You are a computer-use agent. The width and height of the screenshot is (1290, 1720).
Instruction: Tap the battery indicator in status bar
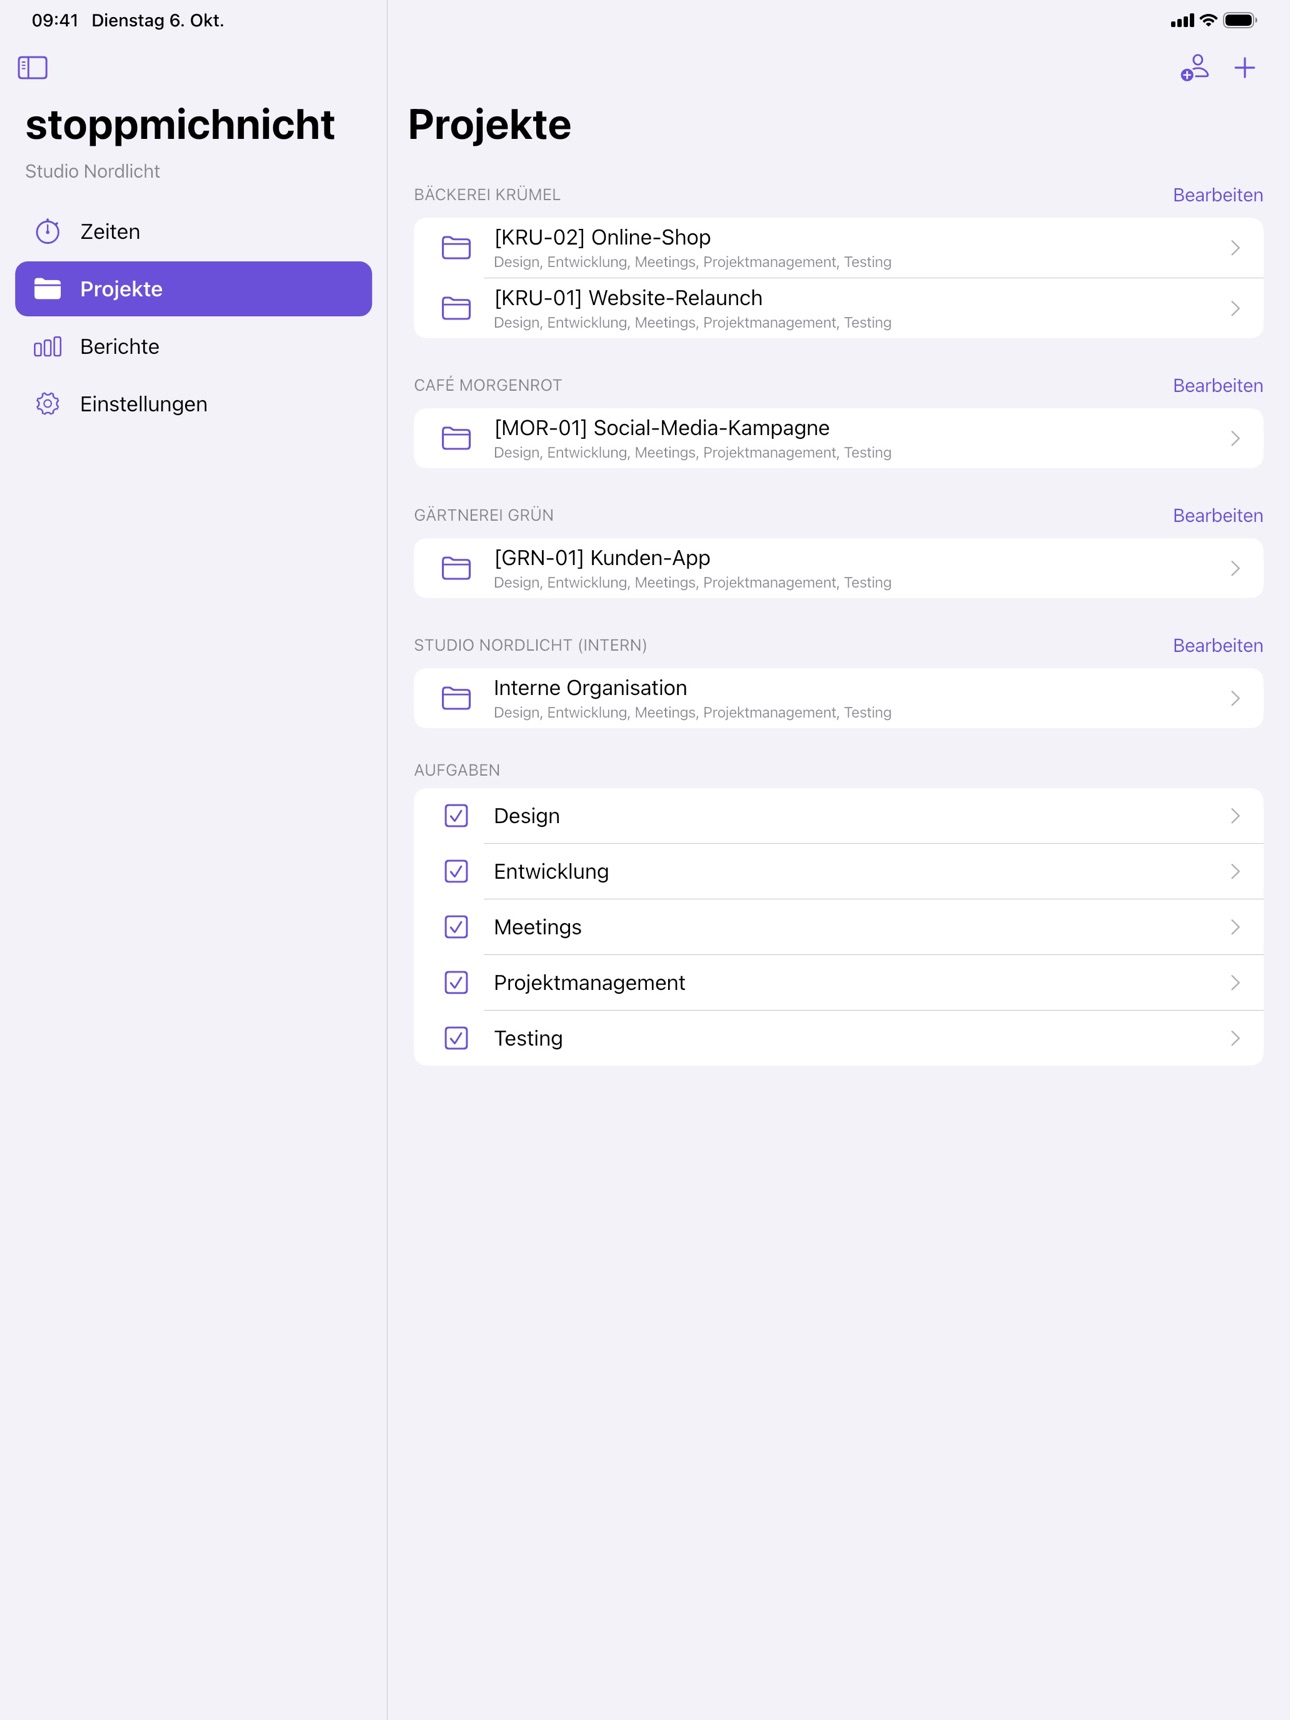click(x=1240, y=20)
